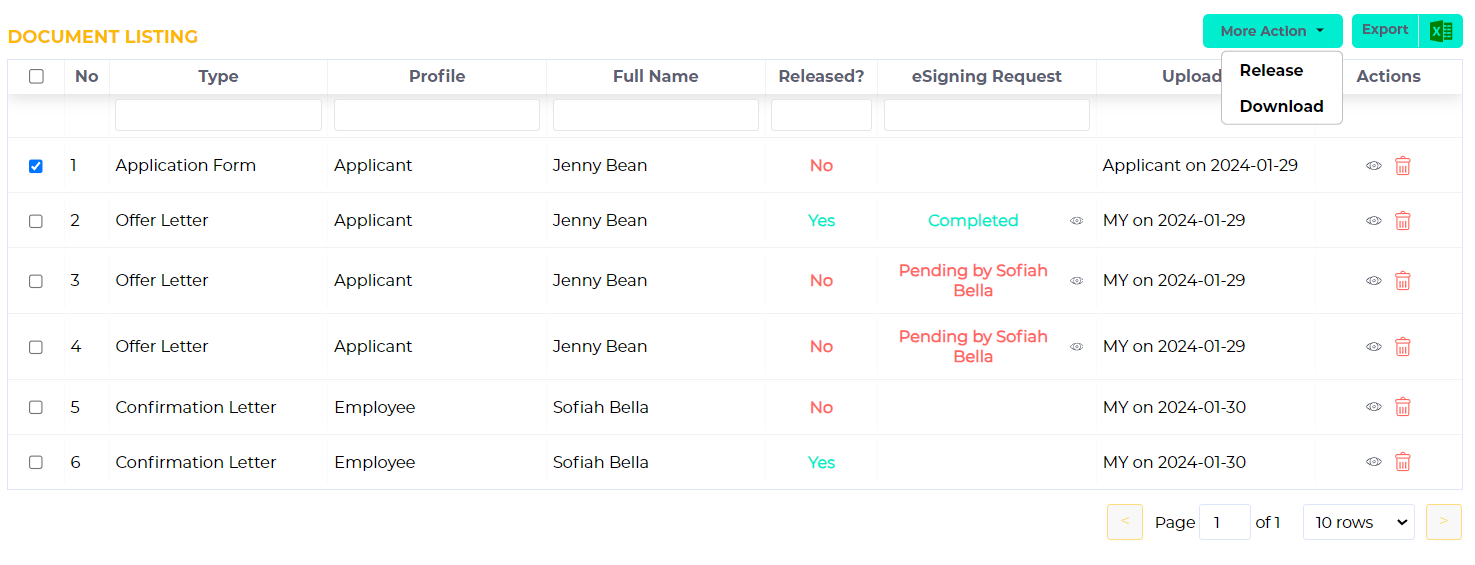
Task: Tick the select-all checkbox in the header
Action: click(36, 76)
